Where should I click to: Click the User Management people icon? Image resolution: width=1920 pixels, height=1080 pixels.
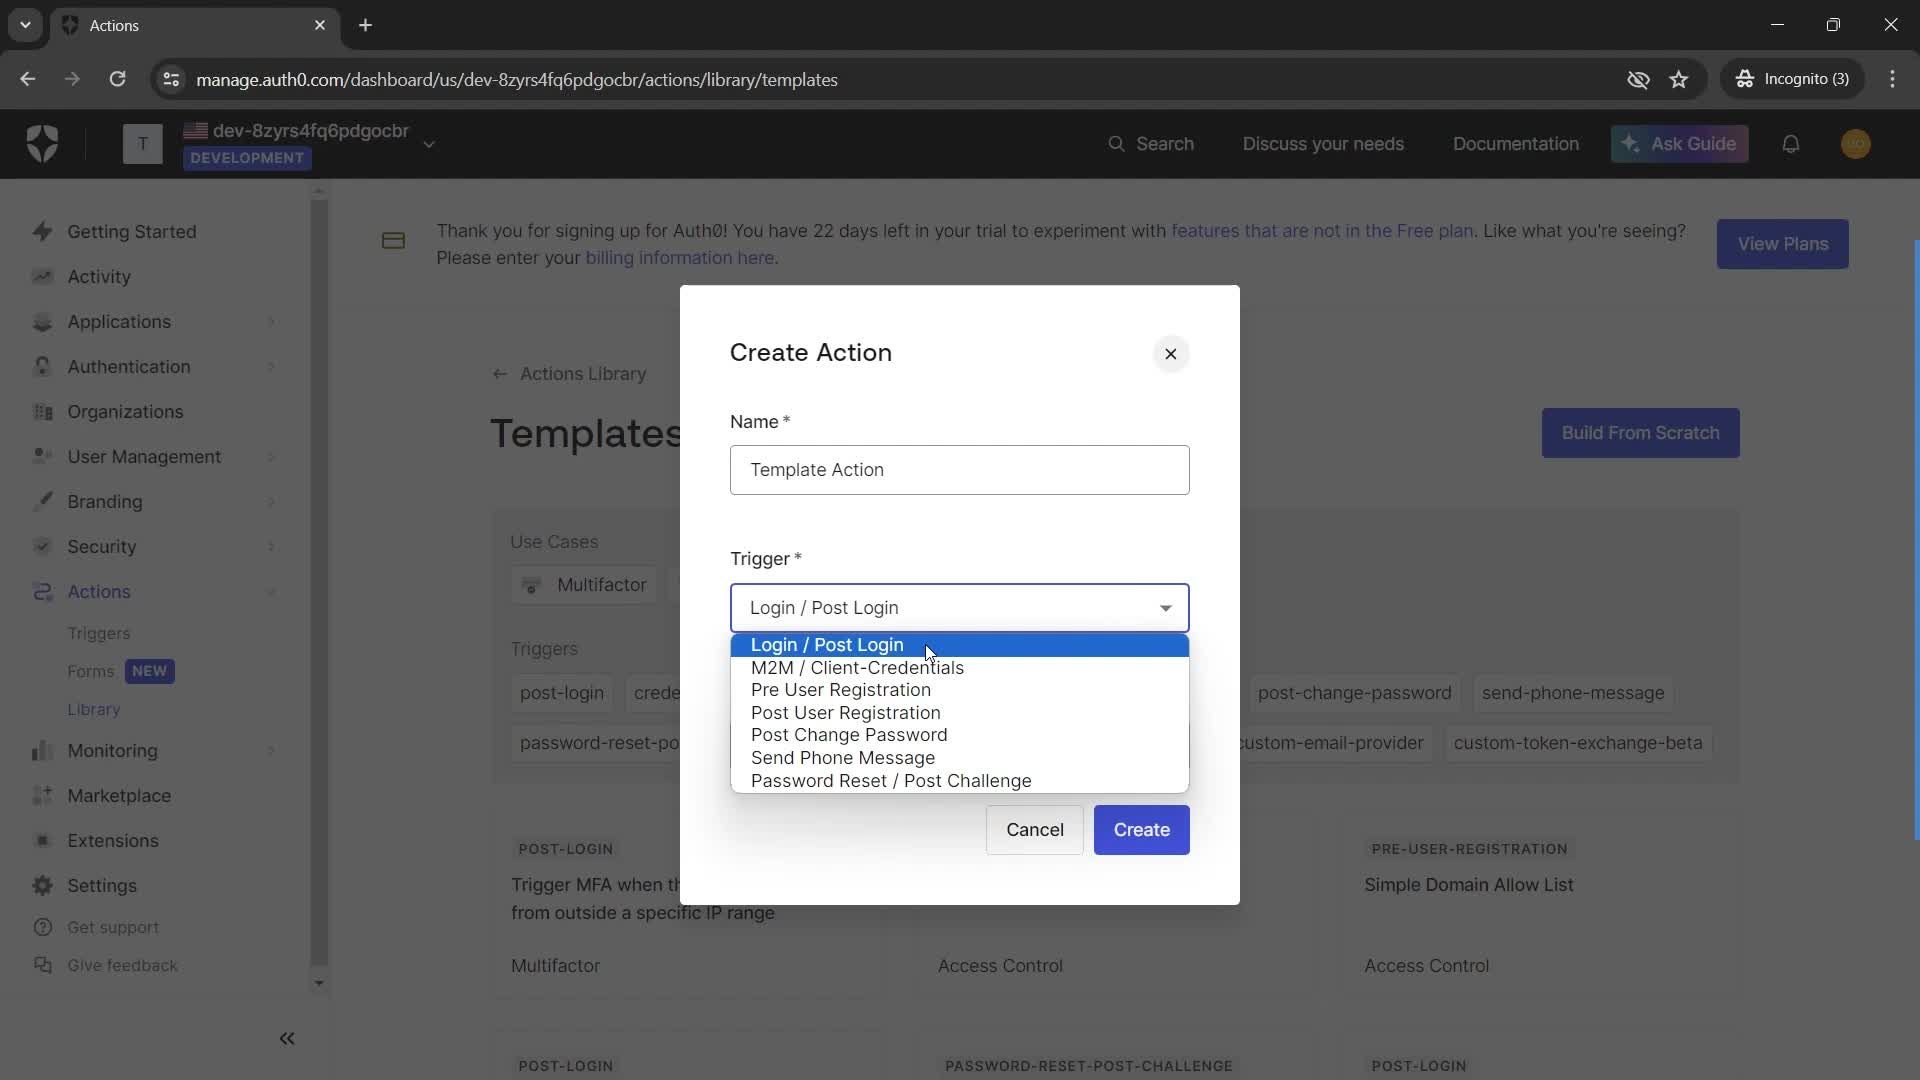[x=42, y=457]
